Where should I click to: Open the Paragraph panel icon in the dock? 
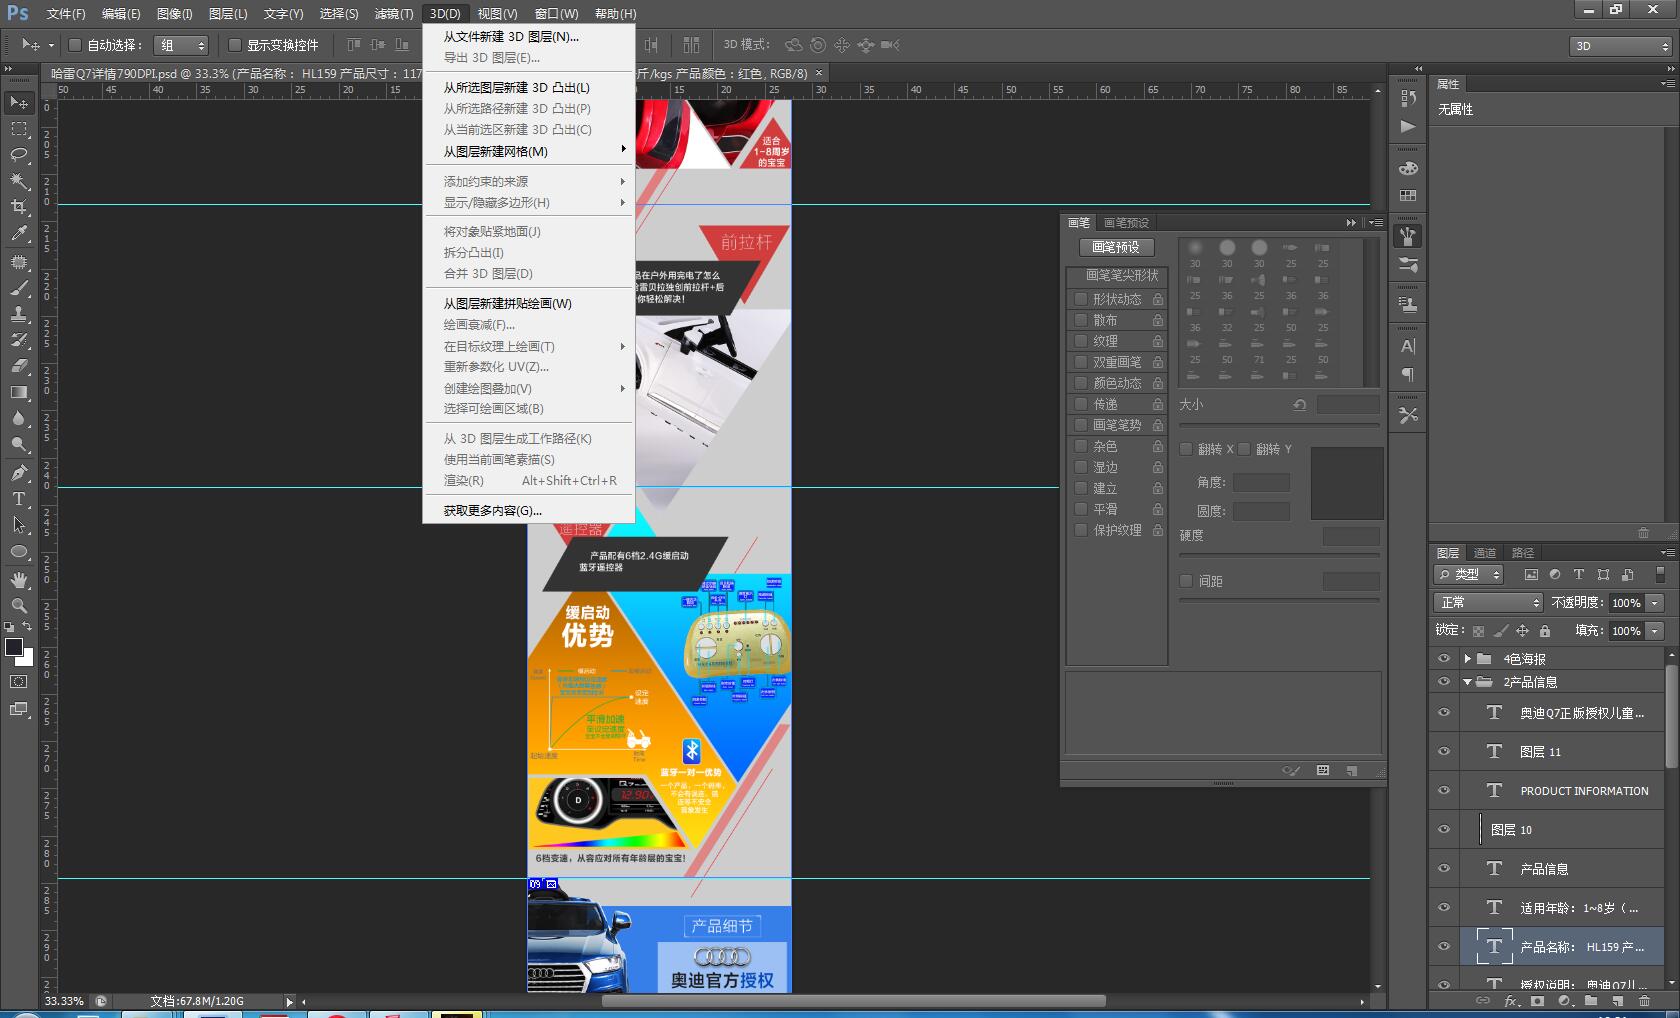[x=1408, y=375]
